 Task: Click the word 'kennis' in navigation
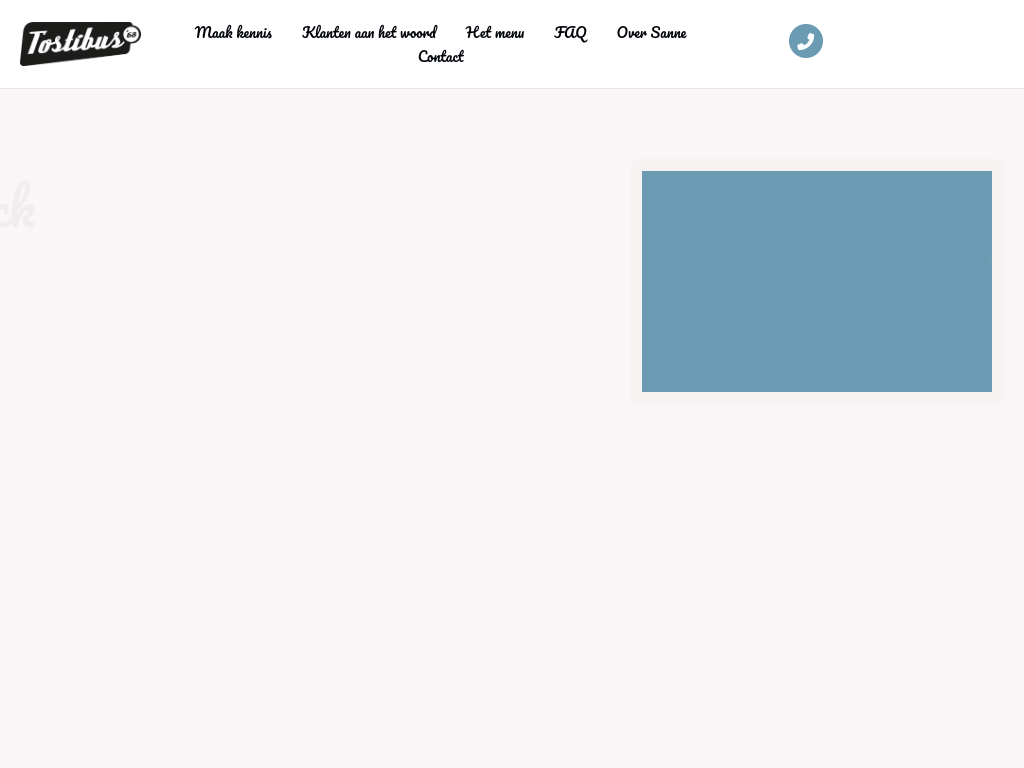[253, 33]
